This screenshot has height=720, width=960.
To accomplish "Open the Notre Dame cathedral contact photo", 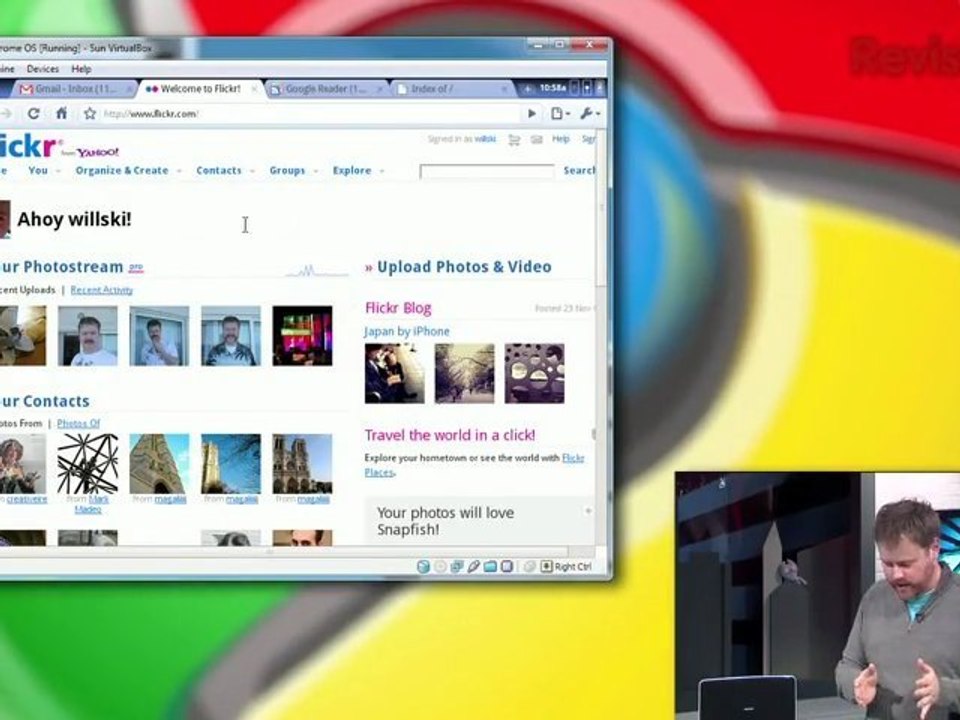I will click(x=302, y=463).
